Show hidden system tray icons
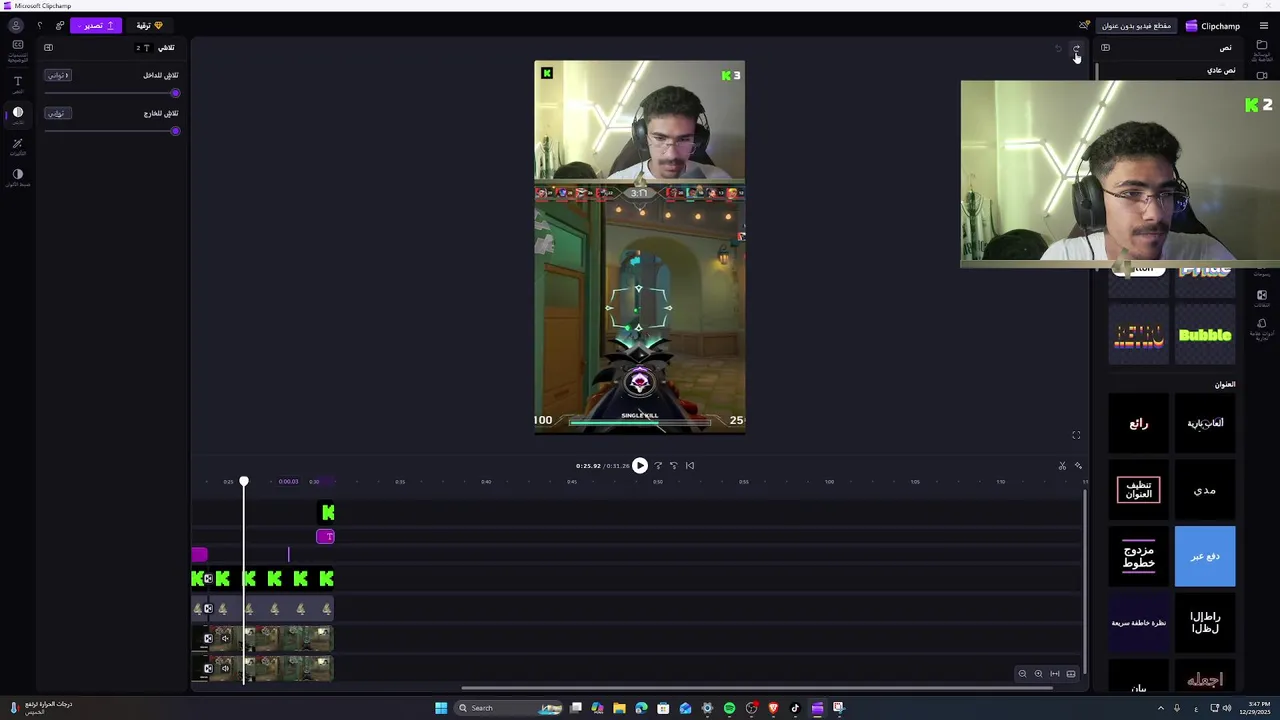Viewport: 1280px width, 720px height. point(1161,708)
